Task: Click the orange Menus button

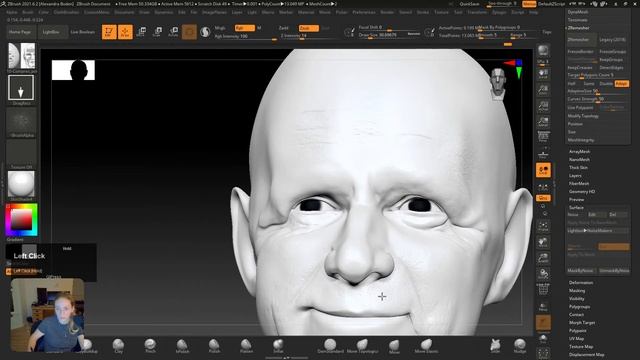Action: tap(529, 4)
